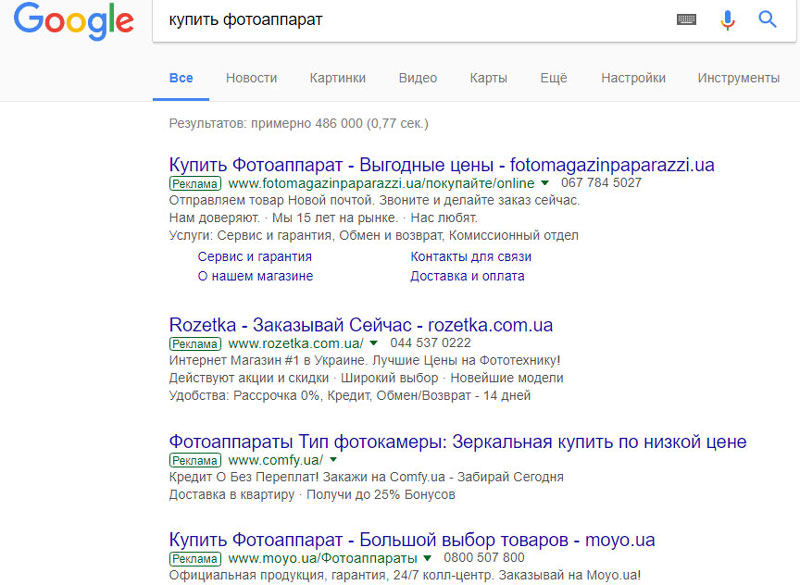Open the on-screen keyboard icon
Image resolution: width=800 pixels, height=585 pixels.
pyautogui.click(x=686, y=19)
